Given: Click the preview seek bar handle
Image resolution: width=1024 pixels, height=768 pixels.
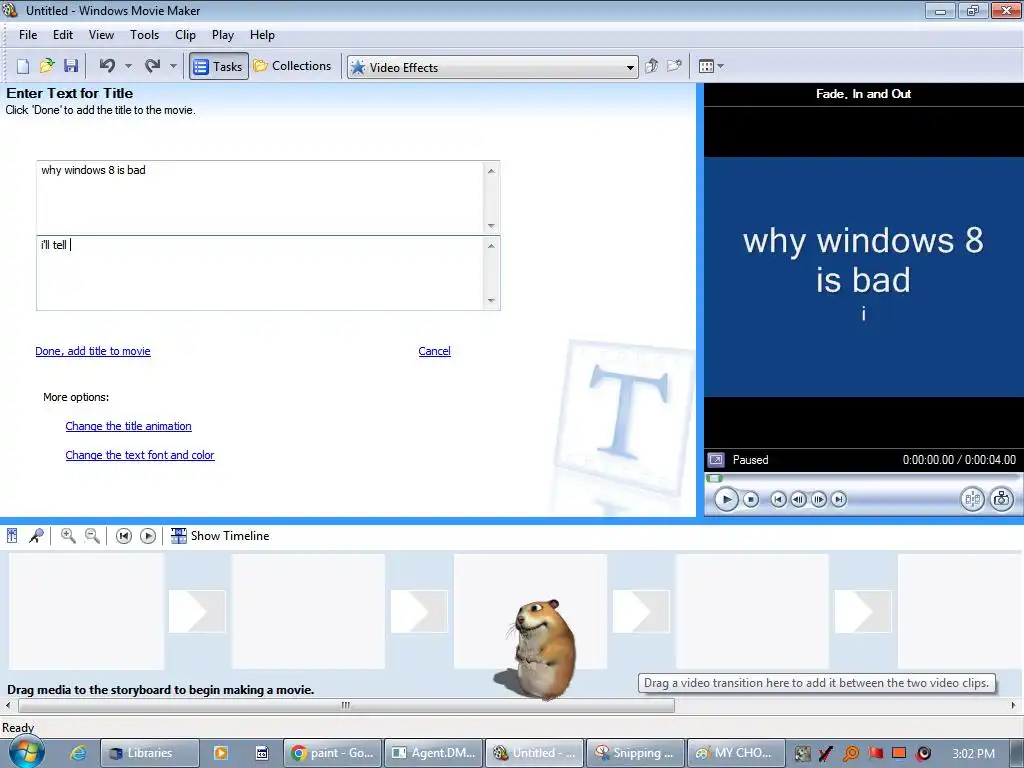Looking at the screenshot, I should (714, 479).
